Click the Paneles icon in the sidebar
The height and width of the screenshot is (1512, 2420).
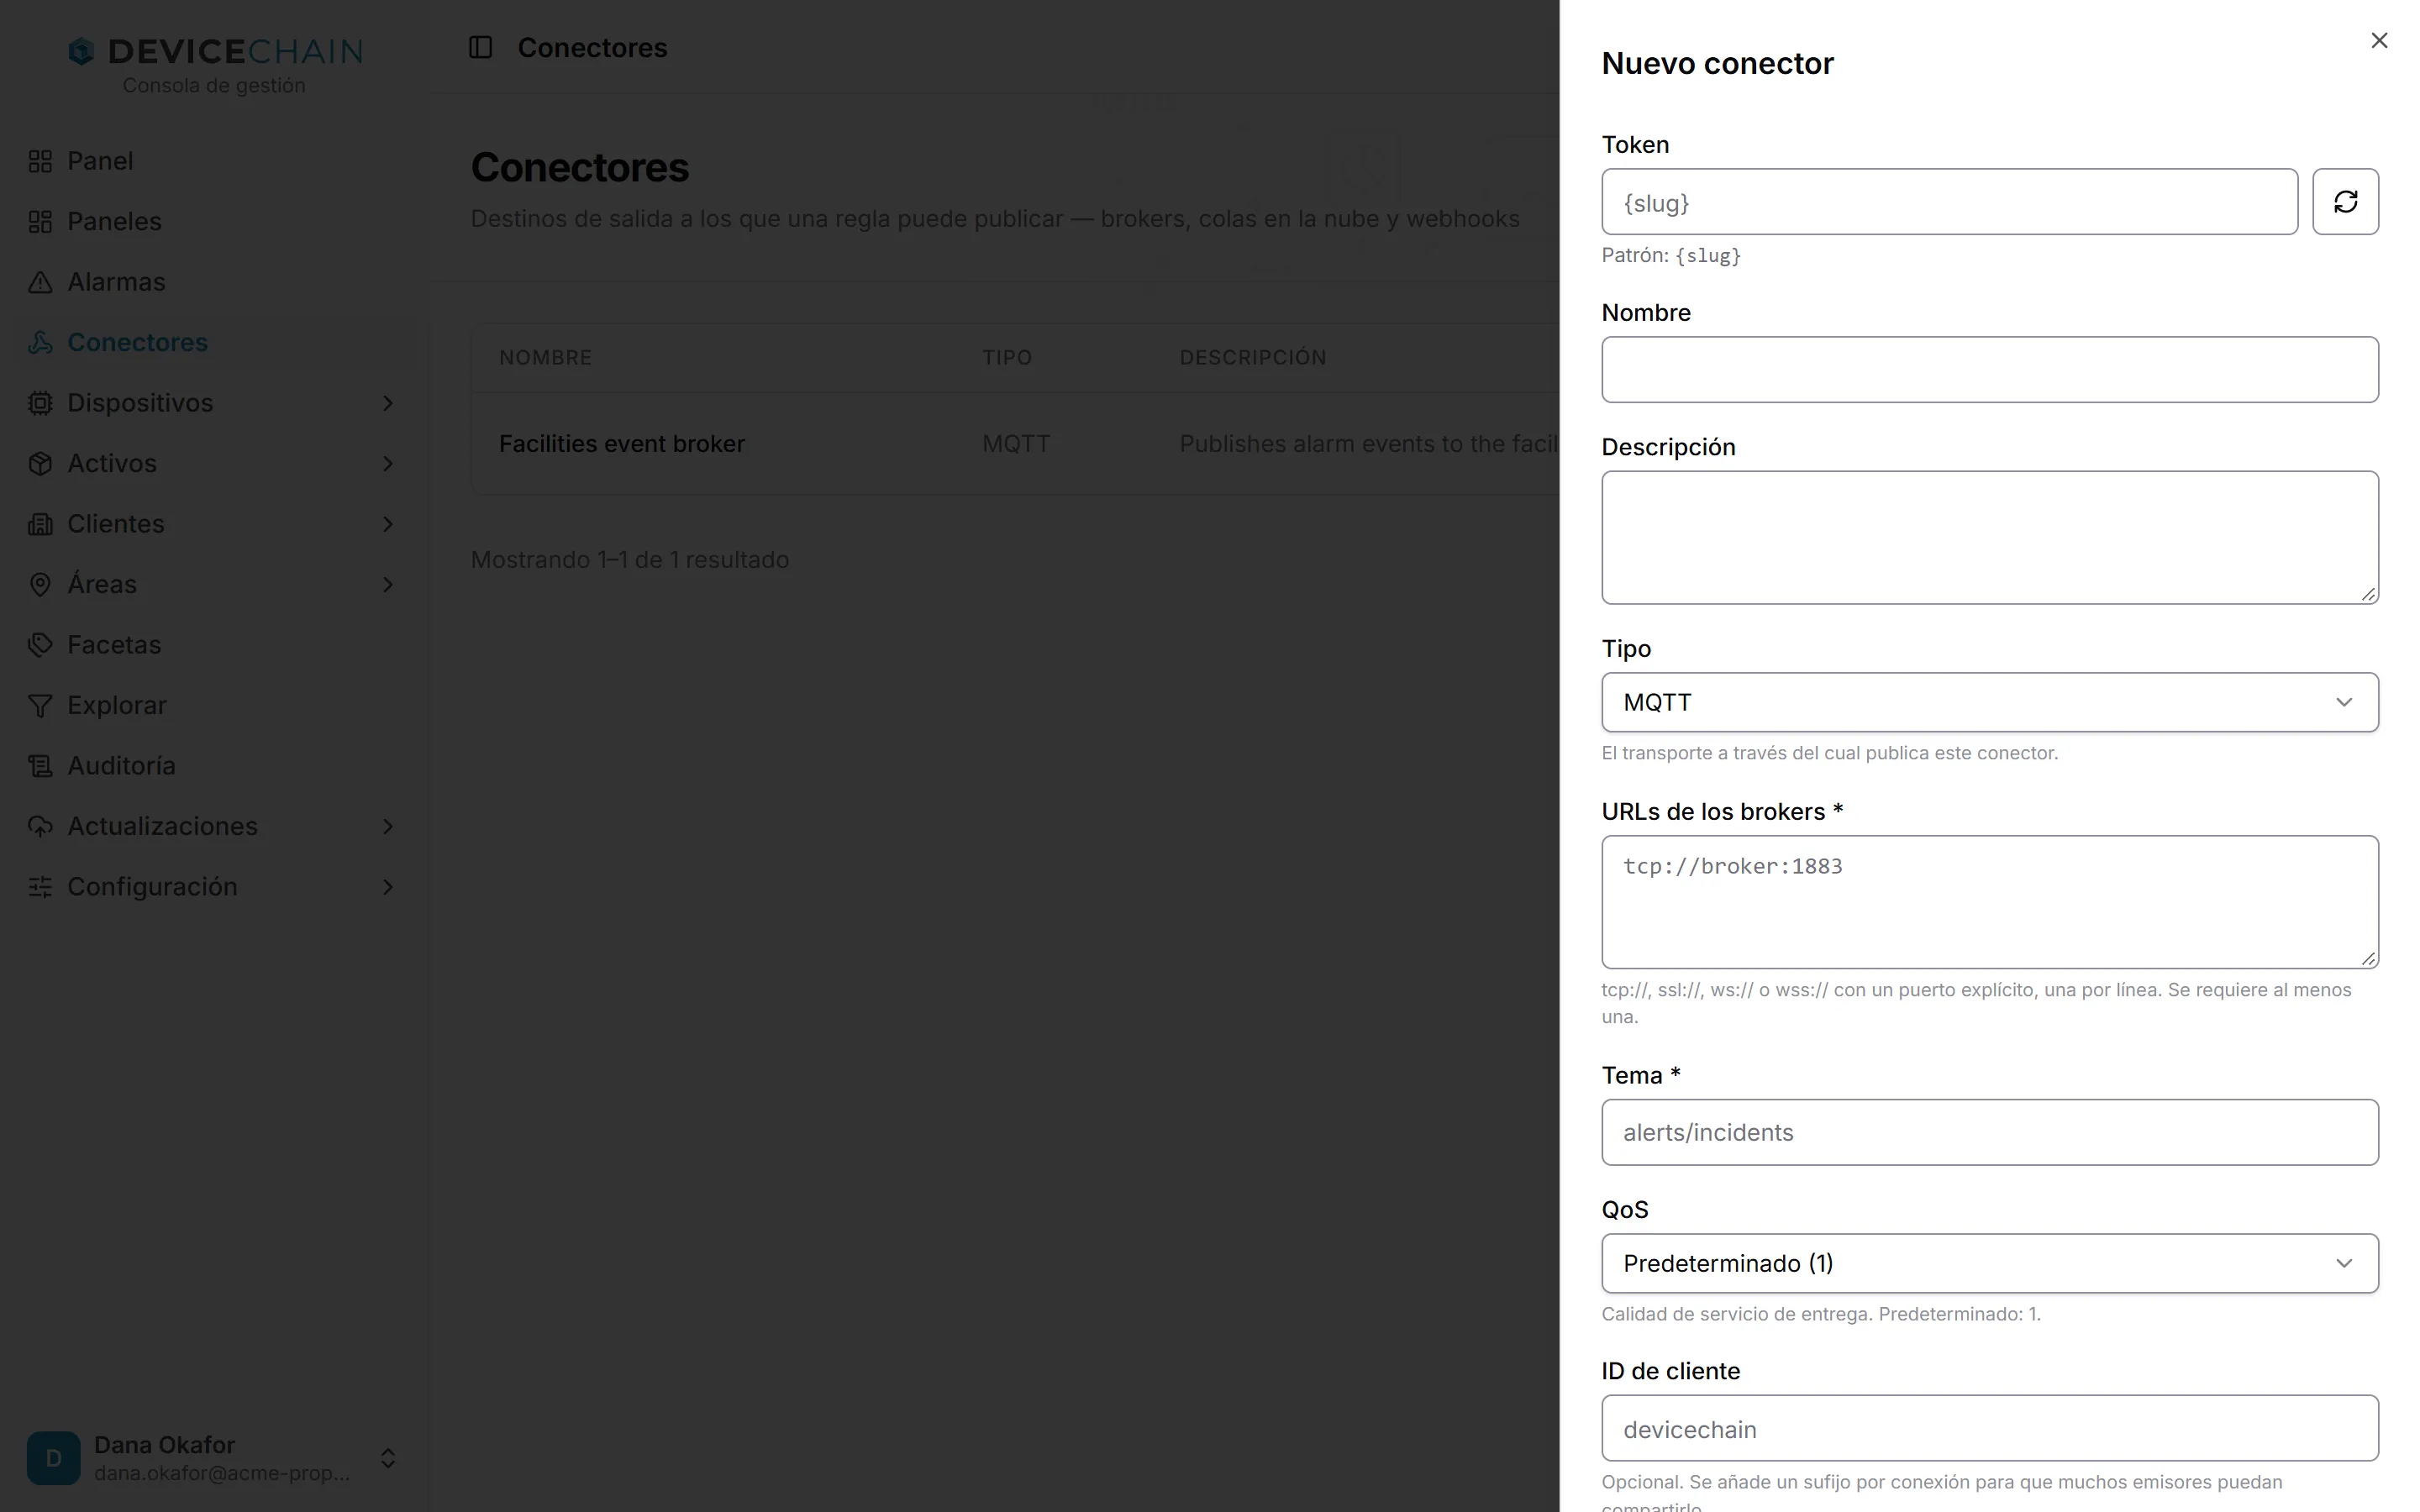pyautogui.click(x=40, y=221)
